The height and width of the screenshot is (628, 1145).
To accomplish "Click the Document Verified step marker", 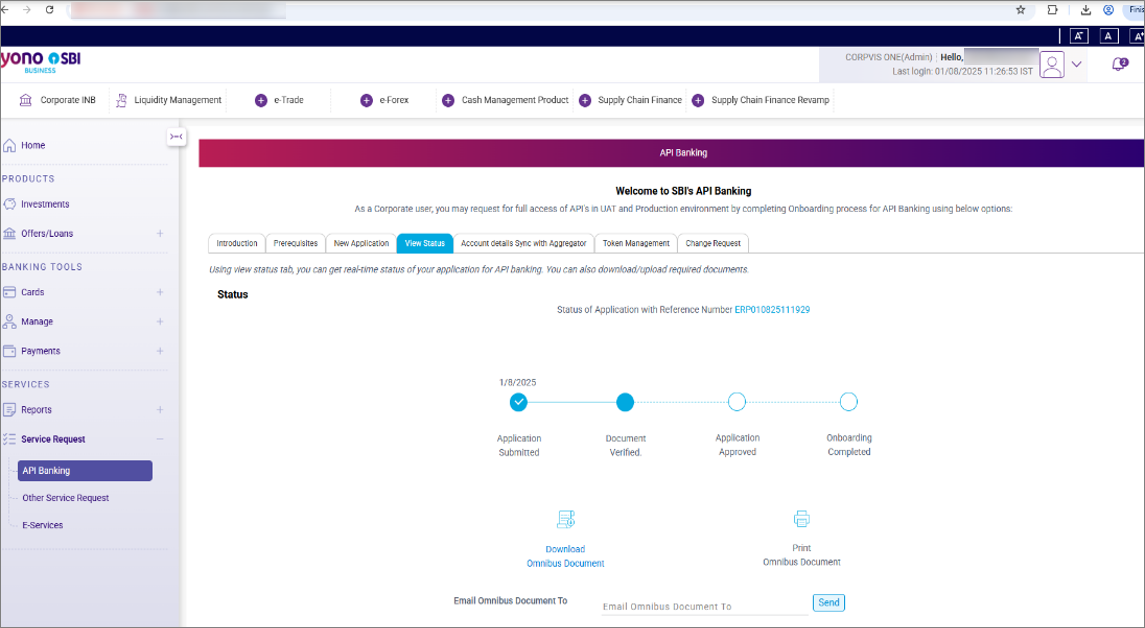I will (x=625, y=402).
